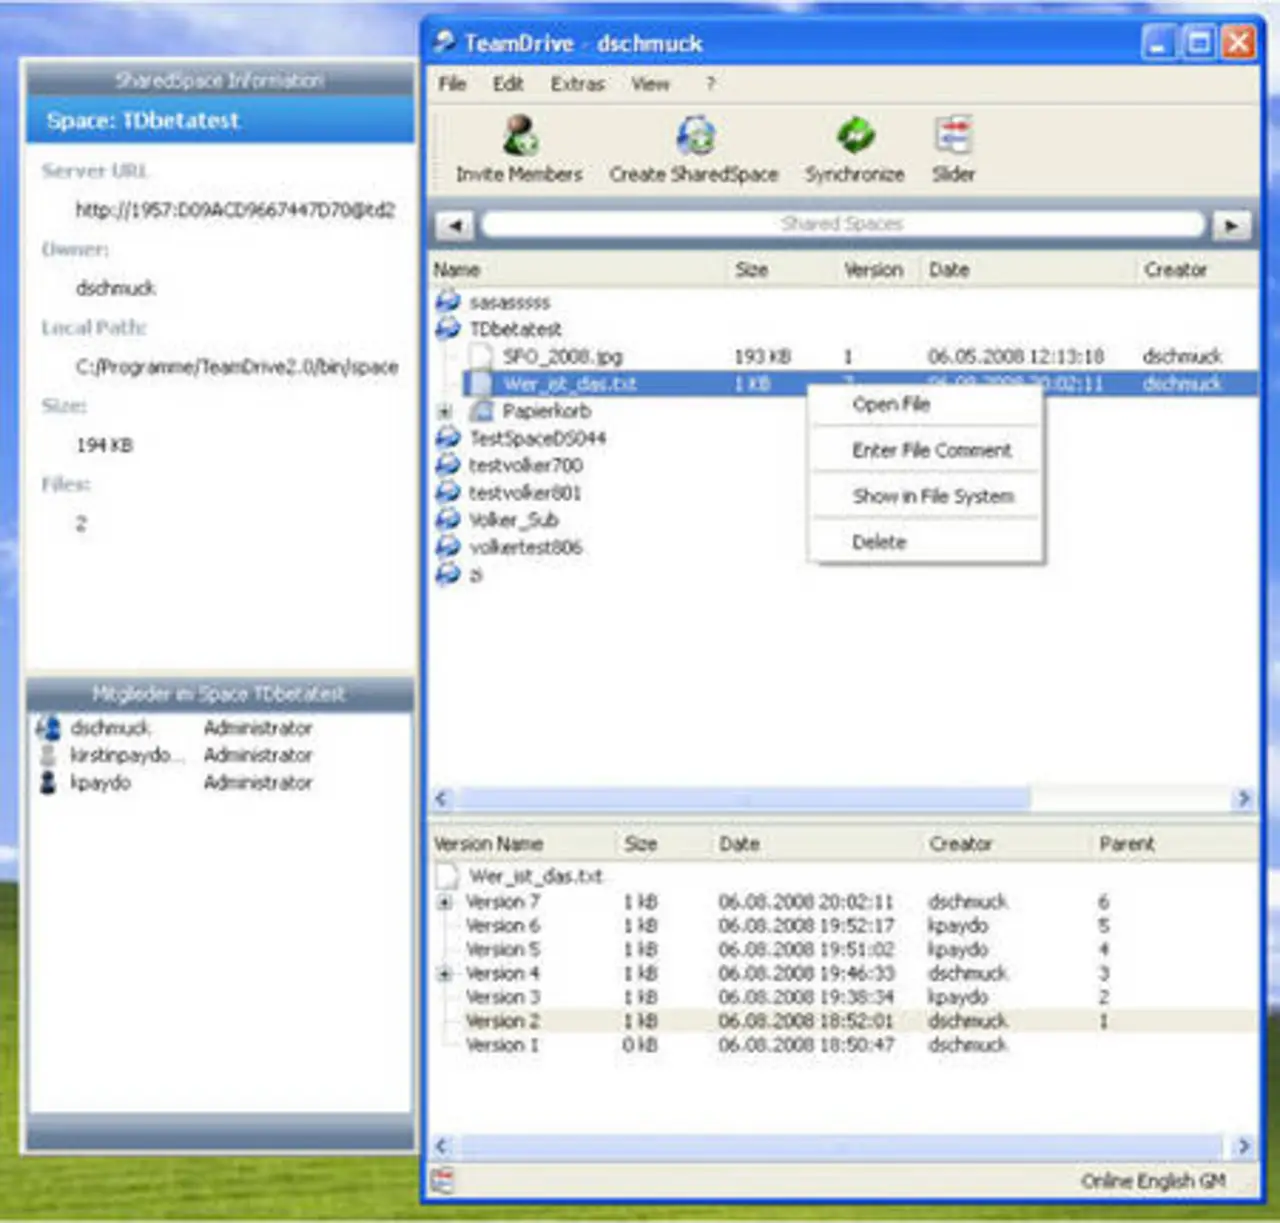This screenshot has height=1223, width=1280.
Task: Expand Version 4 in version list
Action: pyautogui.click(x=445, y=973)
